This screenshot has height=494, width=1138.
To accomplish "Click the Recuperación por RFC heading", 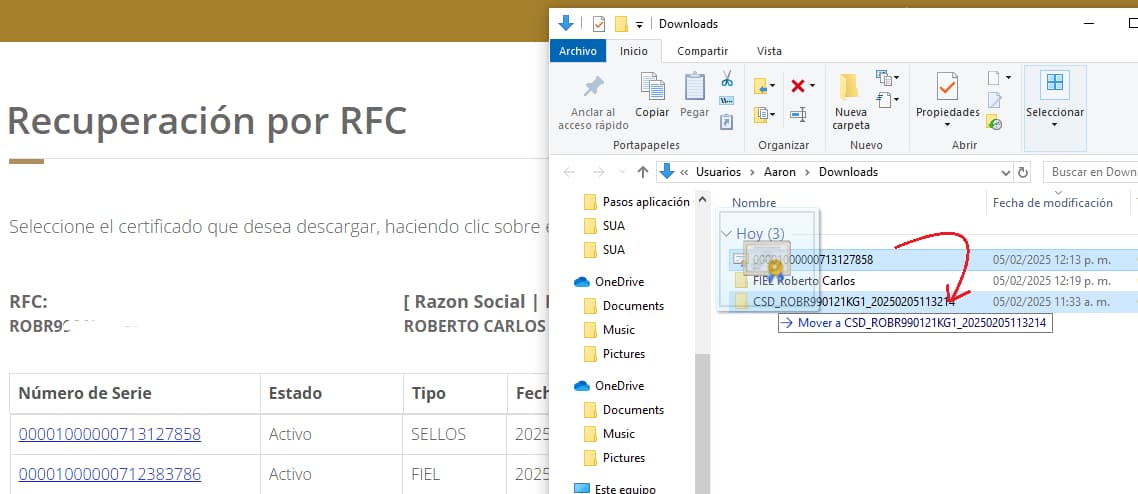I will tap(207, 120).
